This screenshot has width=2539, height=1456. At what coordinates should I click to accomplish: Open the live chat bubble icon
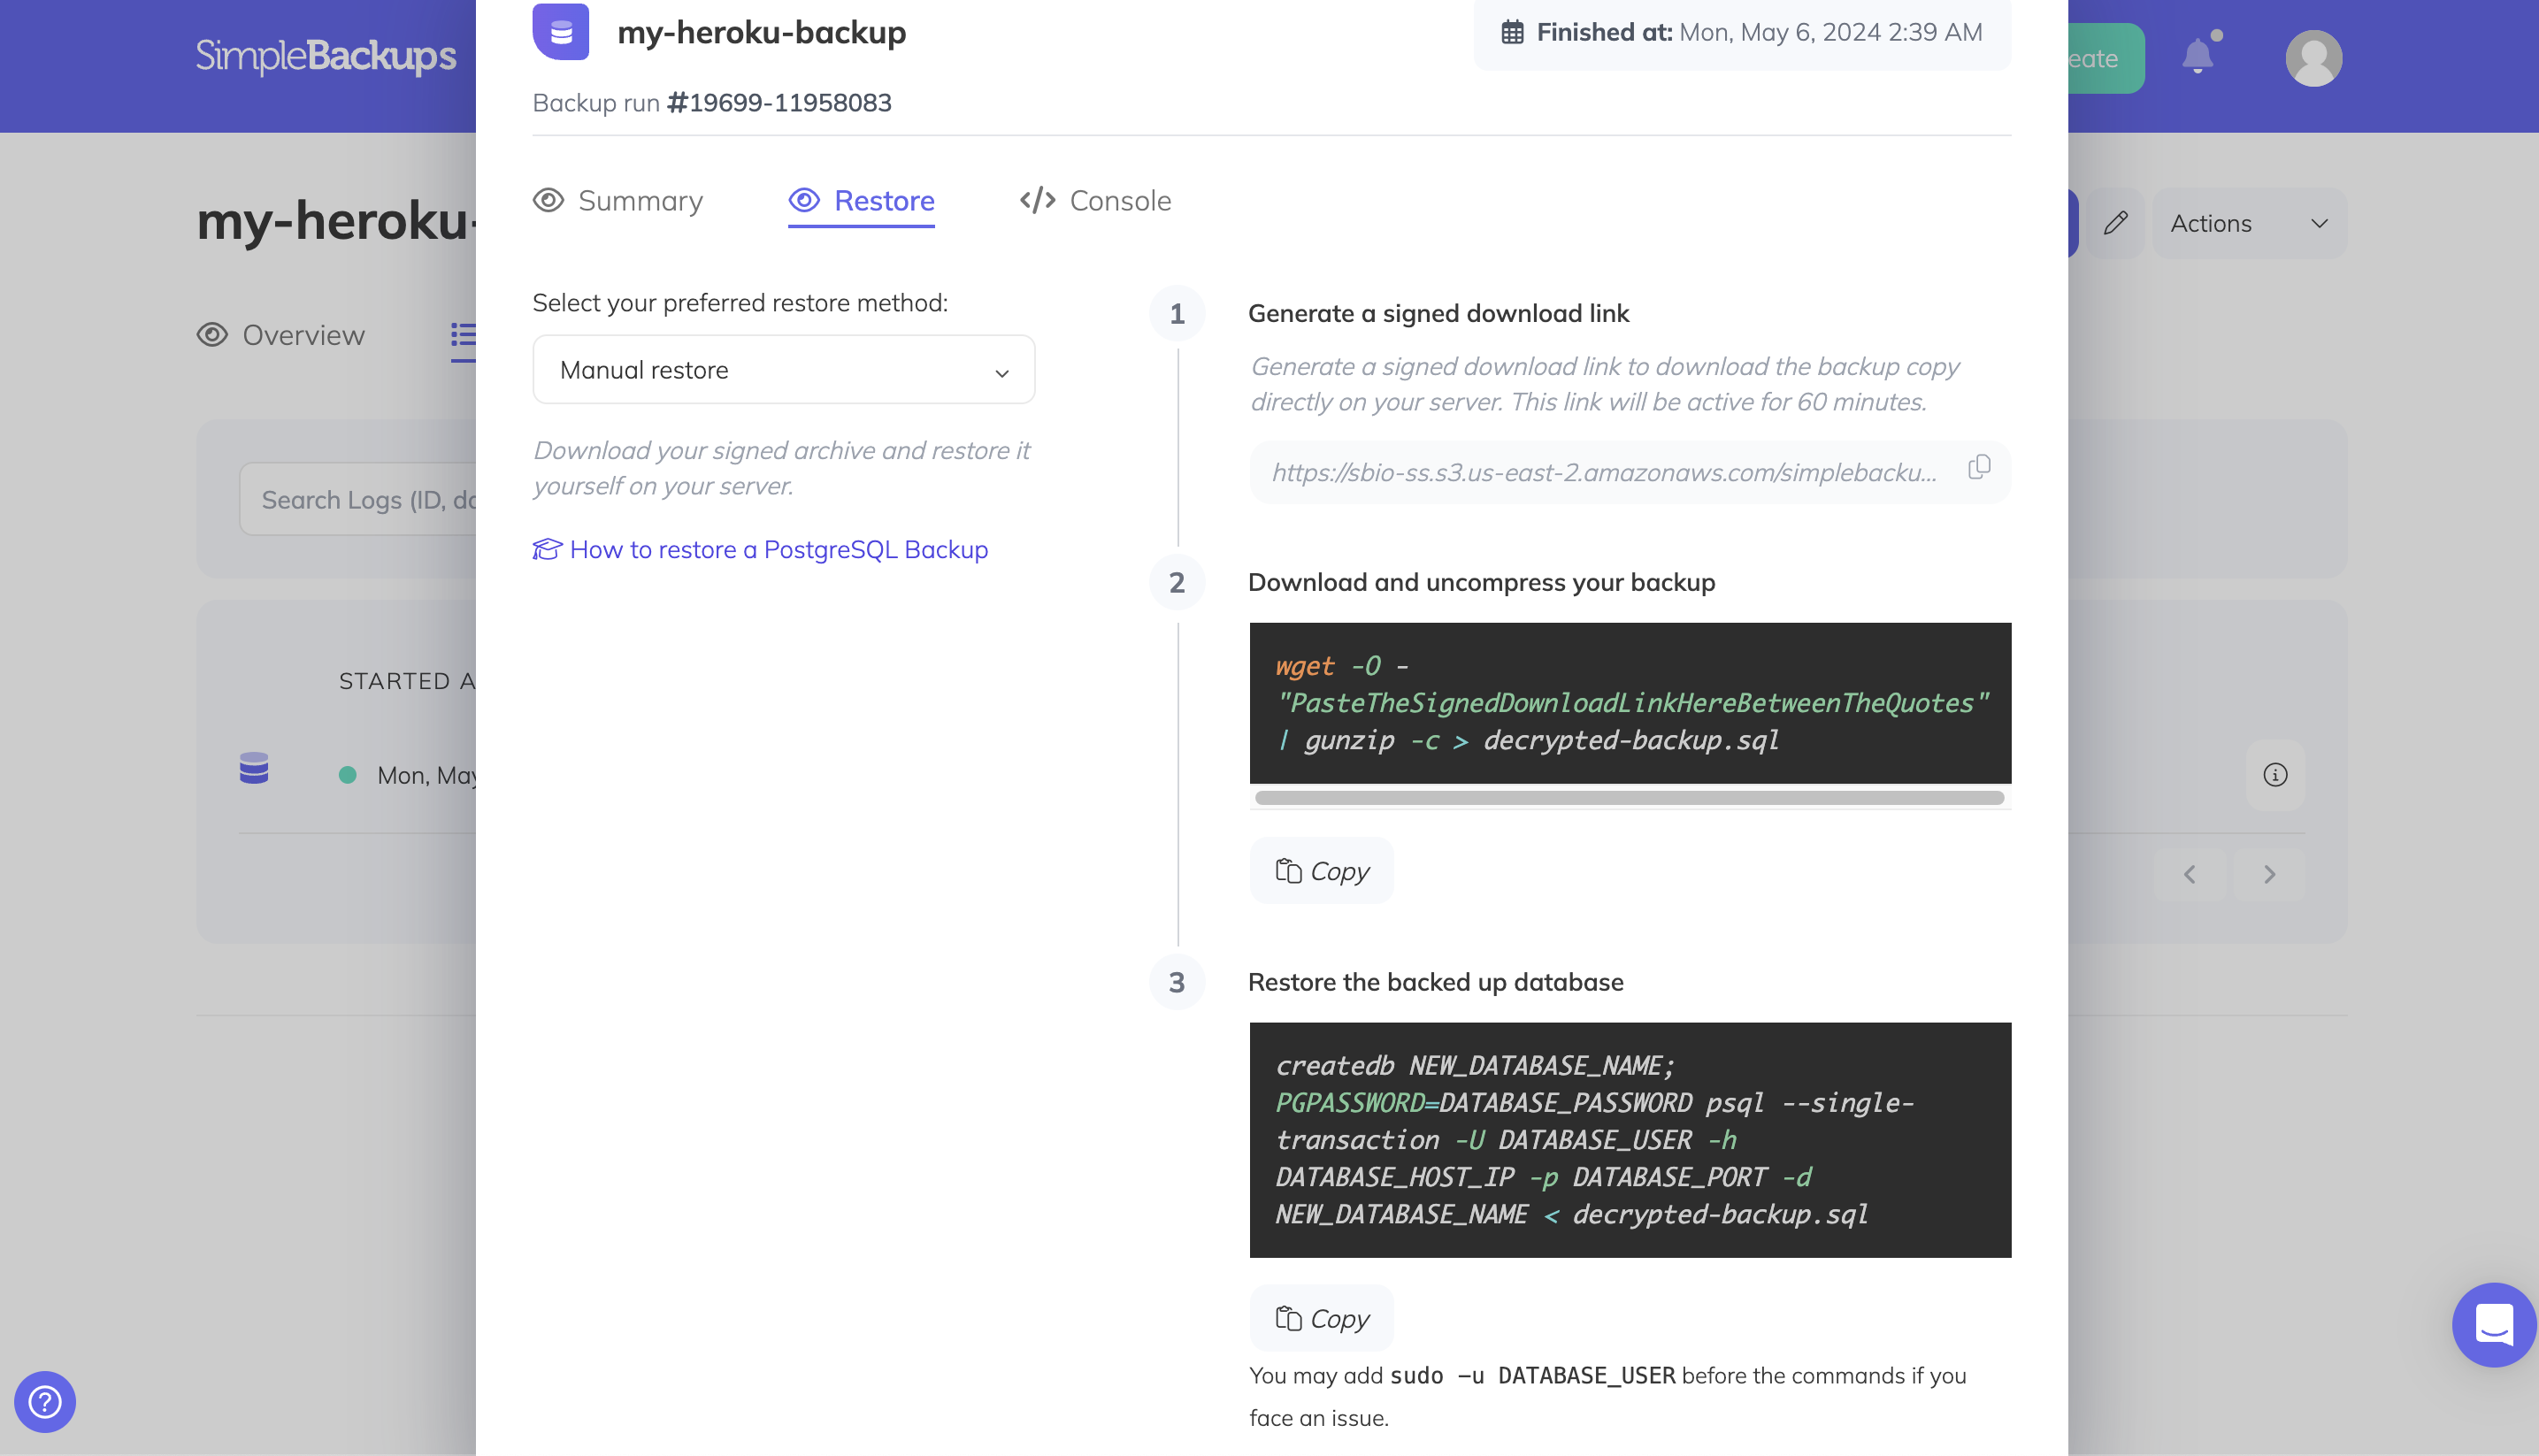(2493, 1325)
